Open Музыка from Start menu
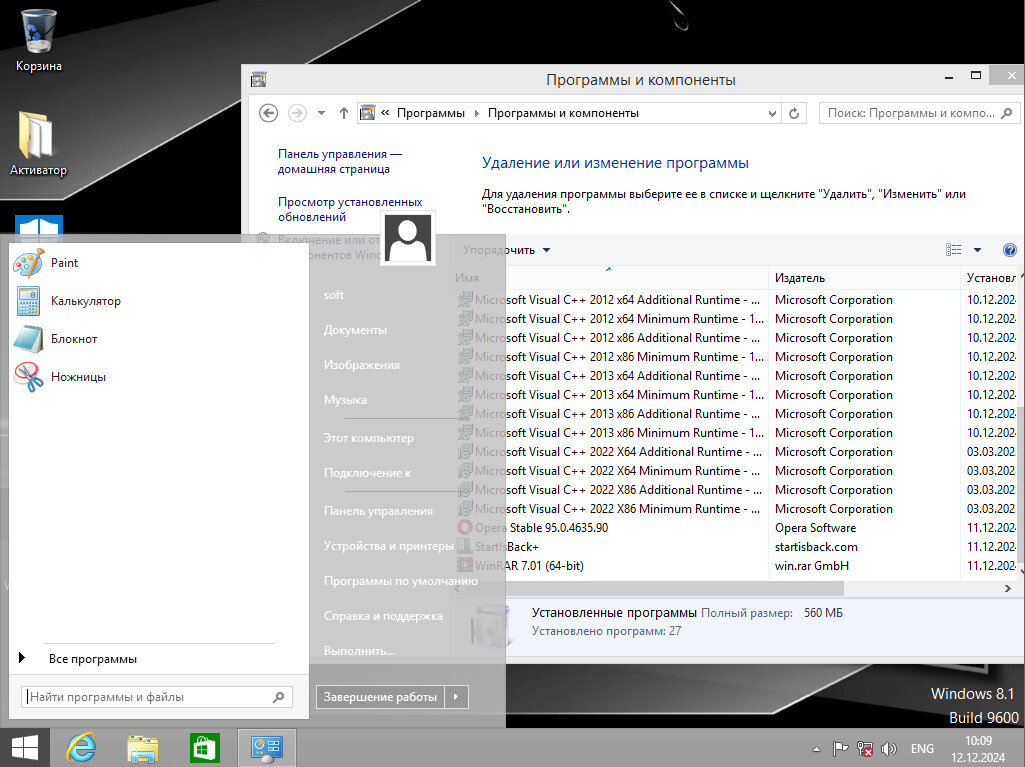 click(345, 400)
